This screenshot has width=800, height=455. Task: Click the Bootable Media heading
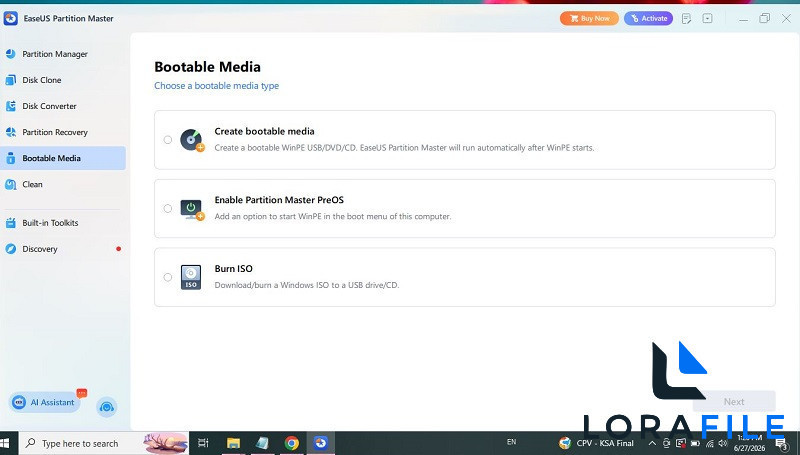coord(207,67)
